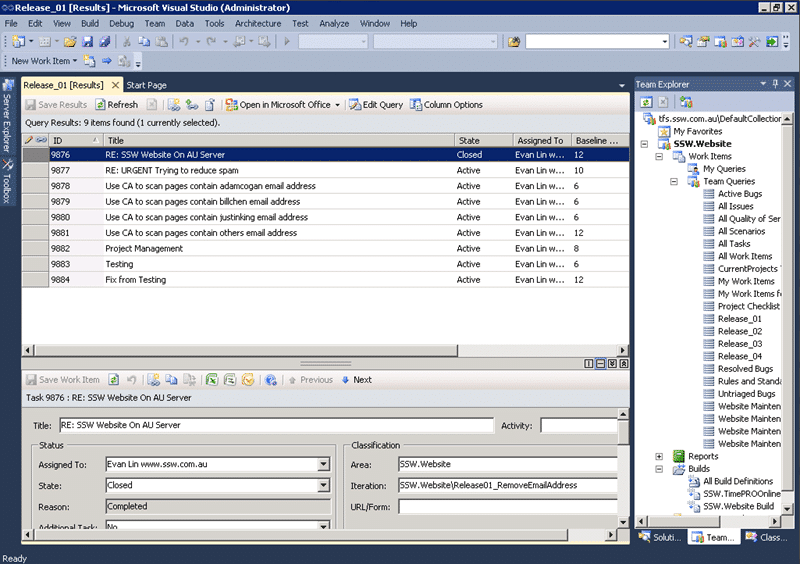Open New Work Item dropdown
This screenshot has width=800, height=564.
pos(44,61)
